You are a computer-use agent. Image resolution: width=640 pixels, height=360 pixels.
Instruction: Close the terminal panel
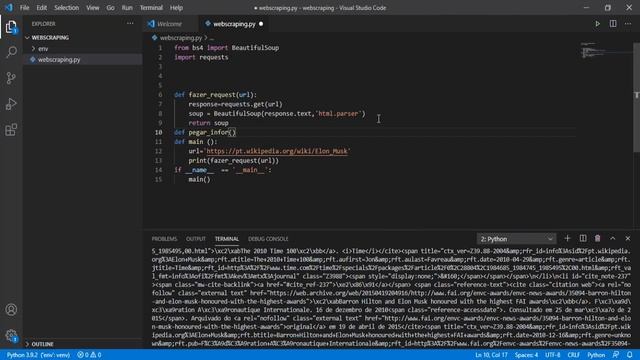(628, 238)
